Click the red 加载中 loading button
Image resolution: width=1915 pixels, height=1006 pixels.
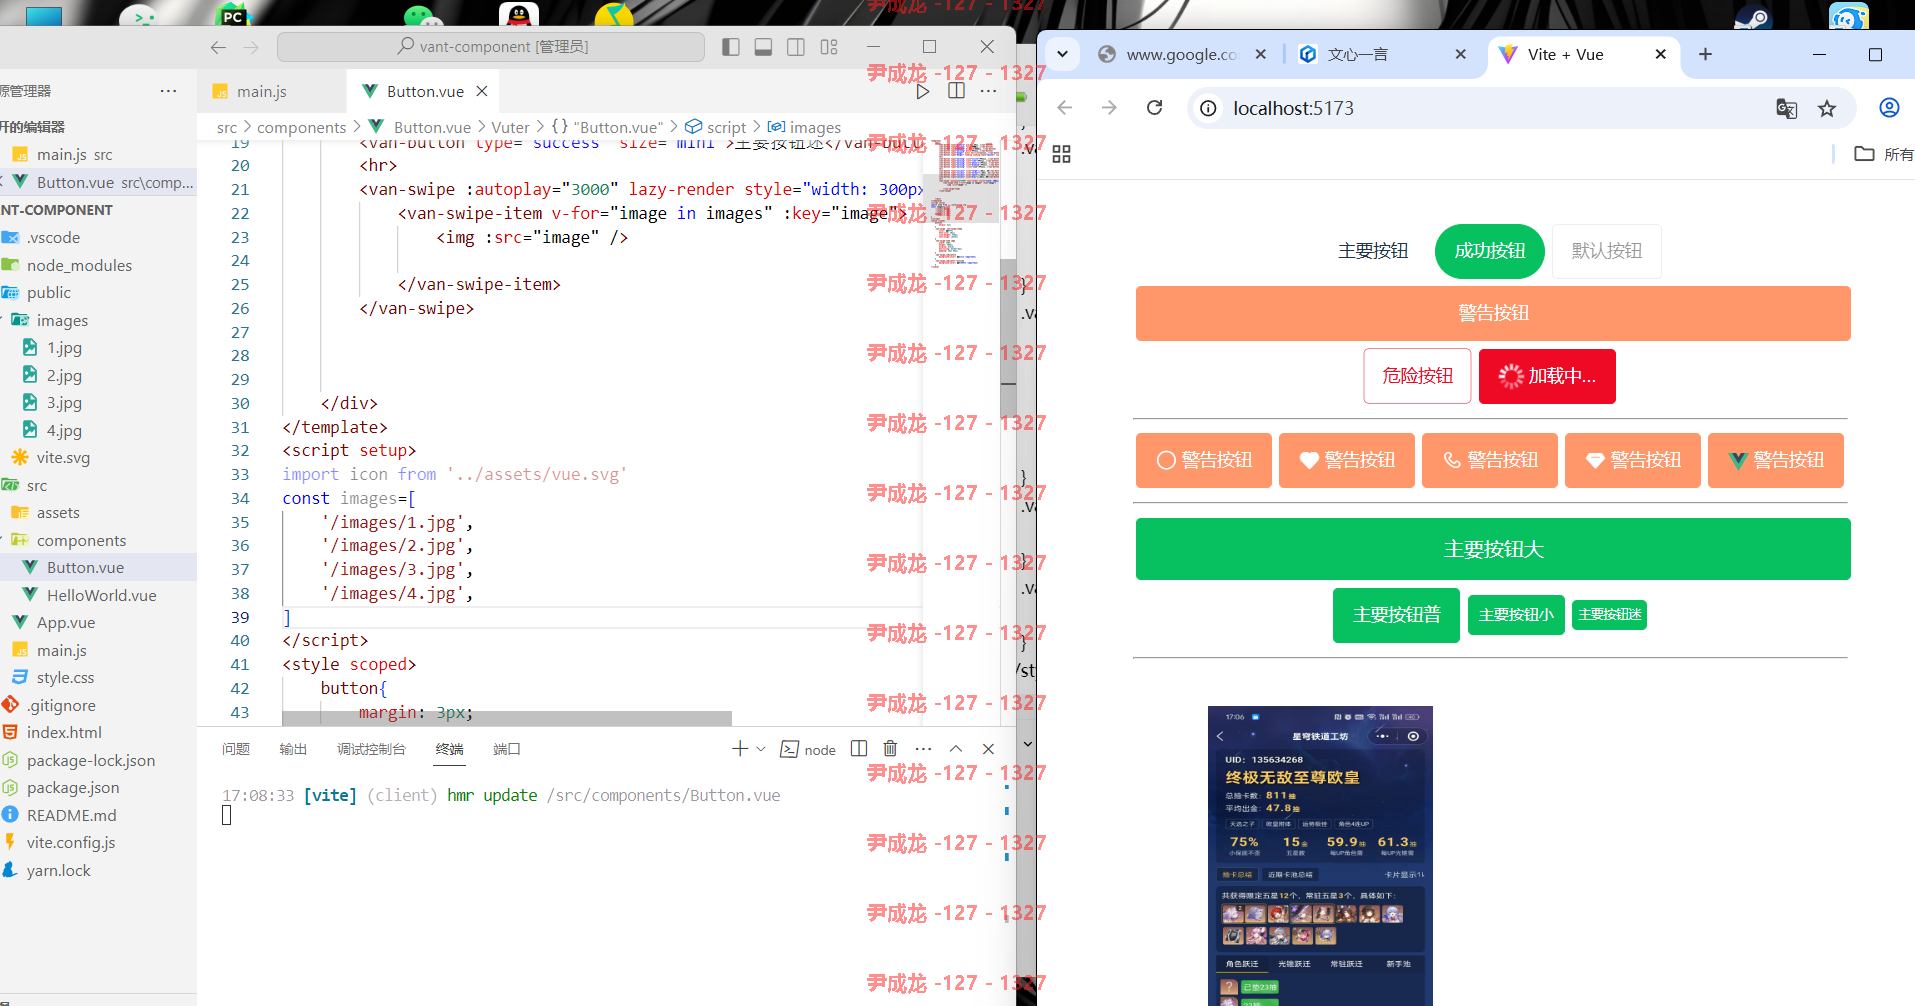1547,376
